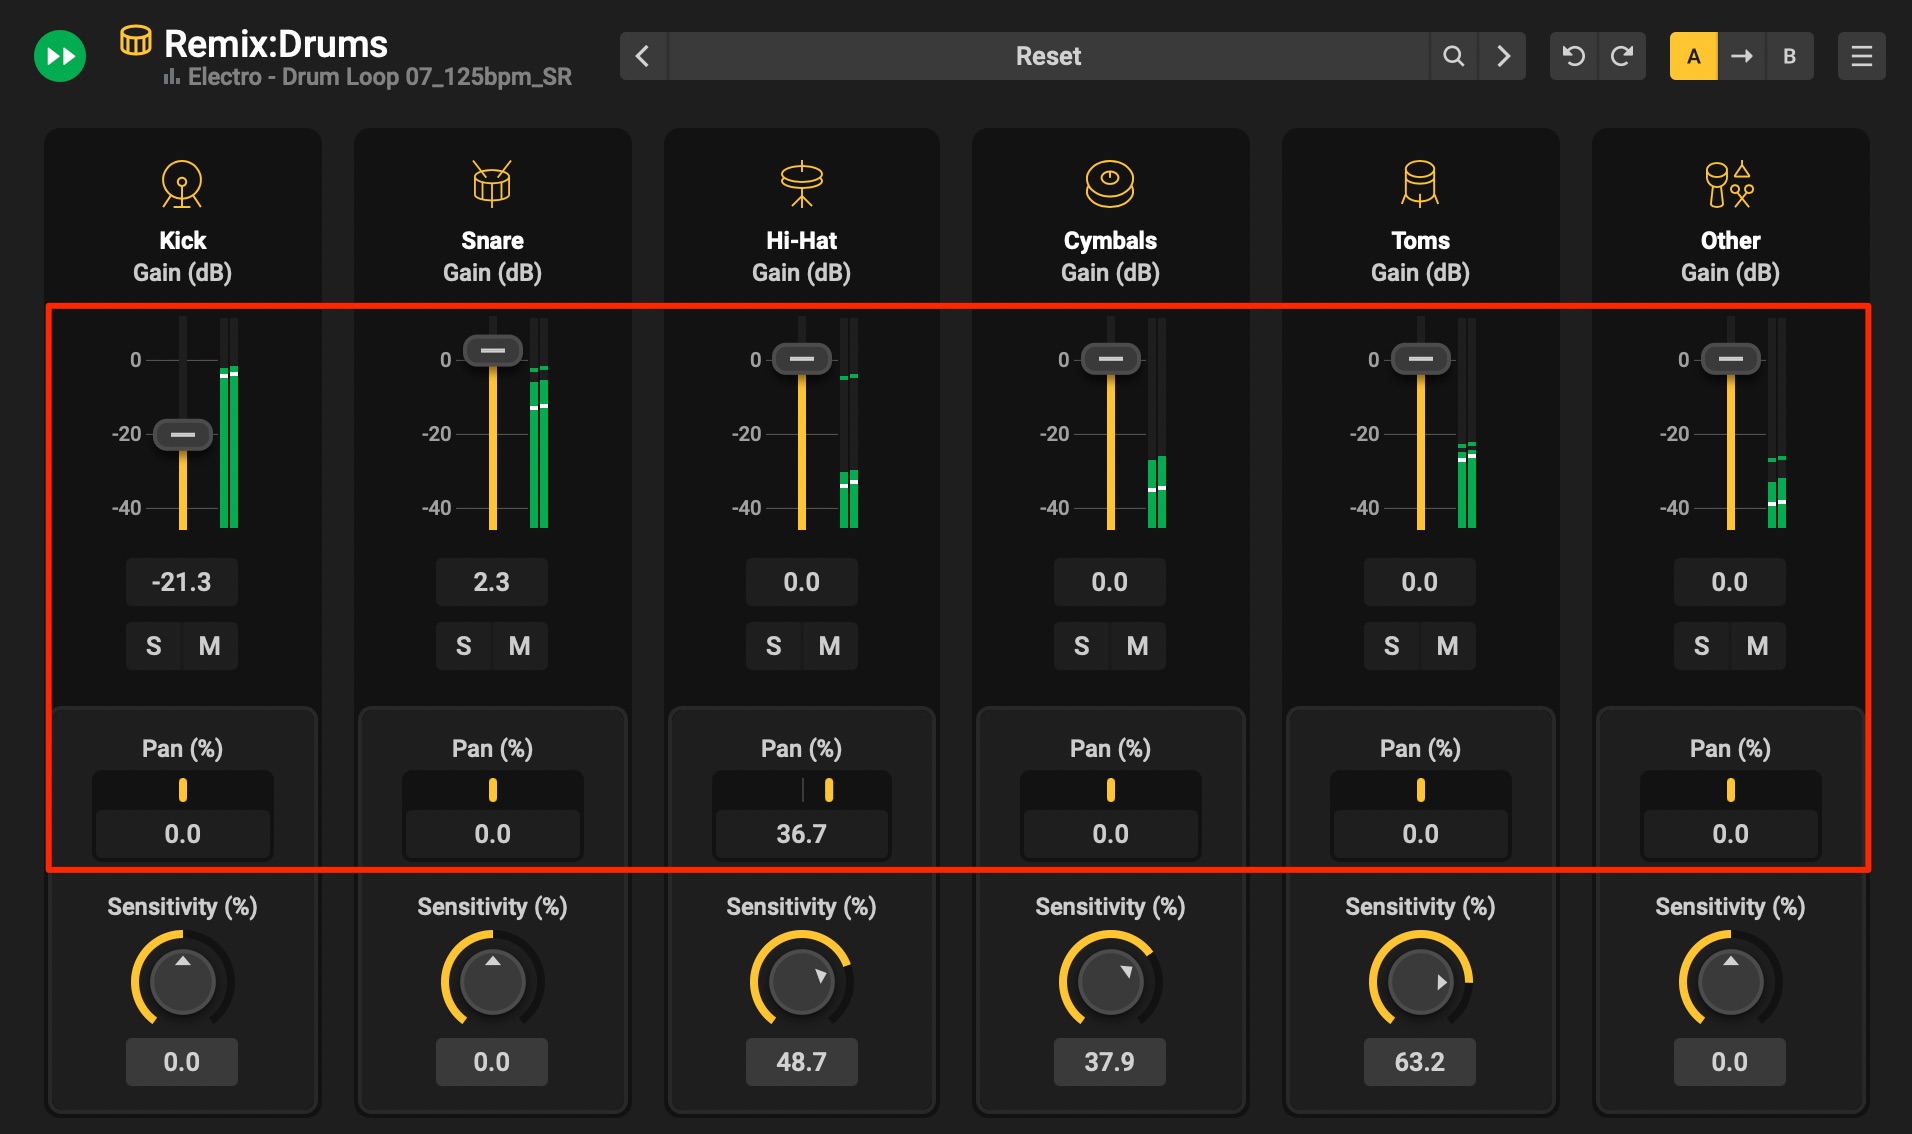Solo the Cymbals channel

[1081, 646]
